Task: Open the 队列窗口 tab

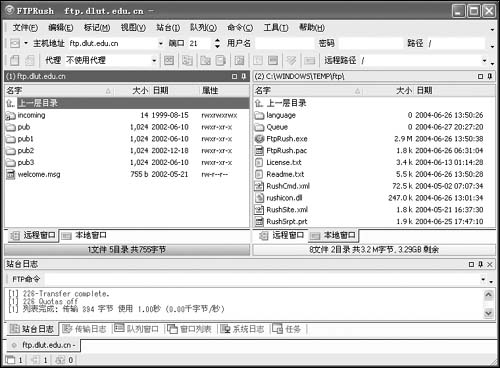Action: (137, 329)
